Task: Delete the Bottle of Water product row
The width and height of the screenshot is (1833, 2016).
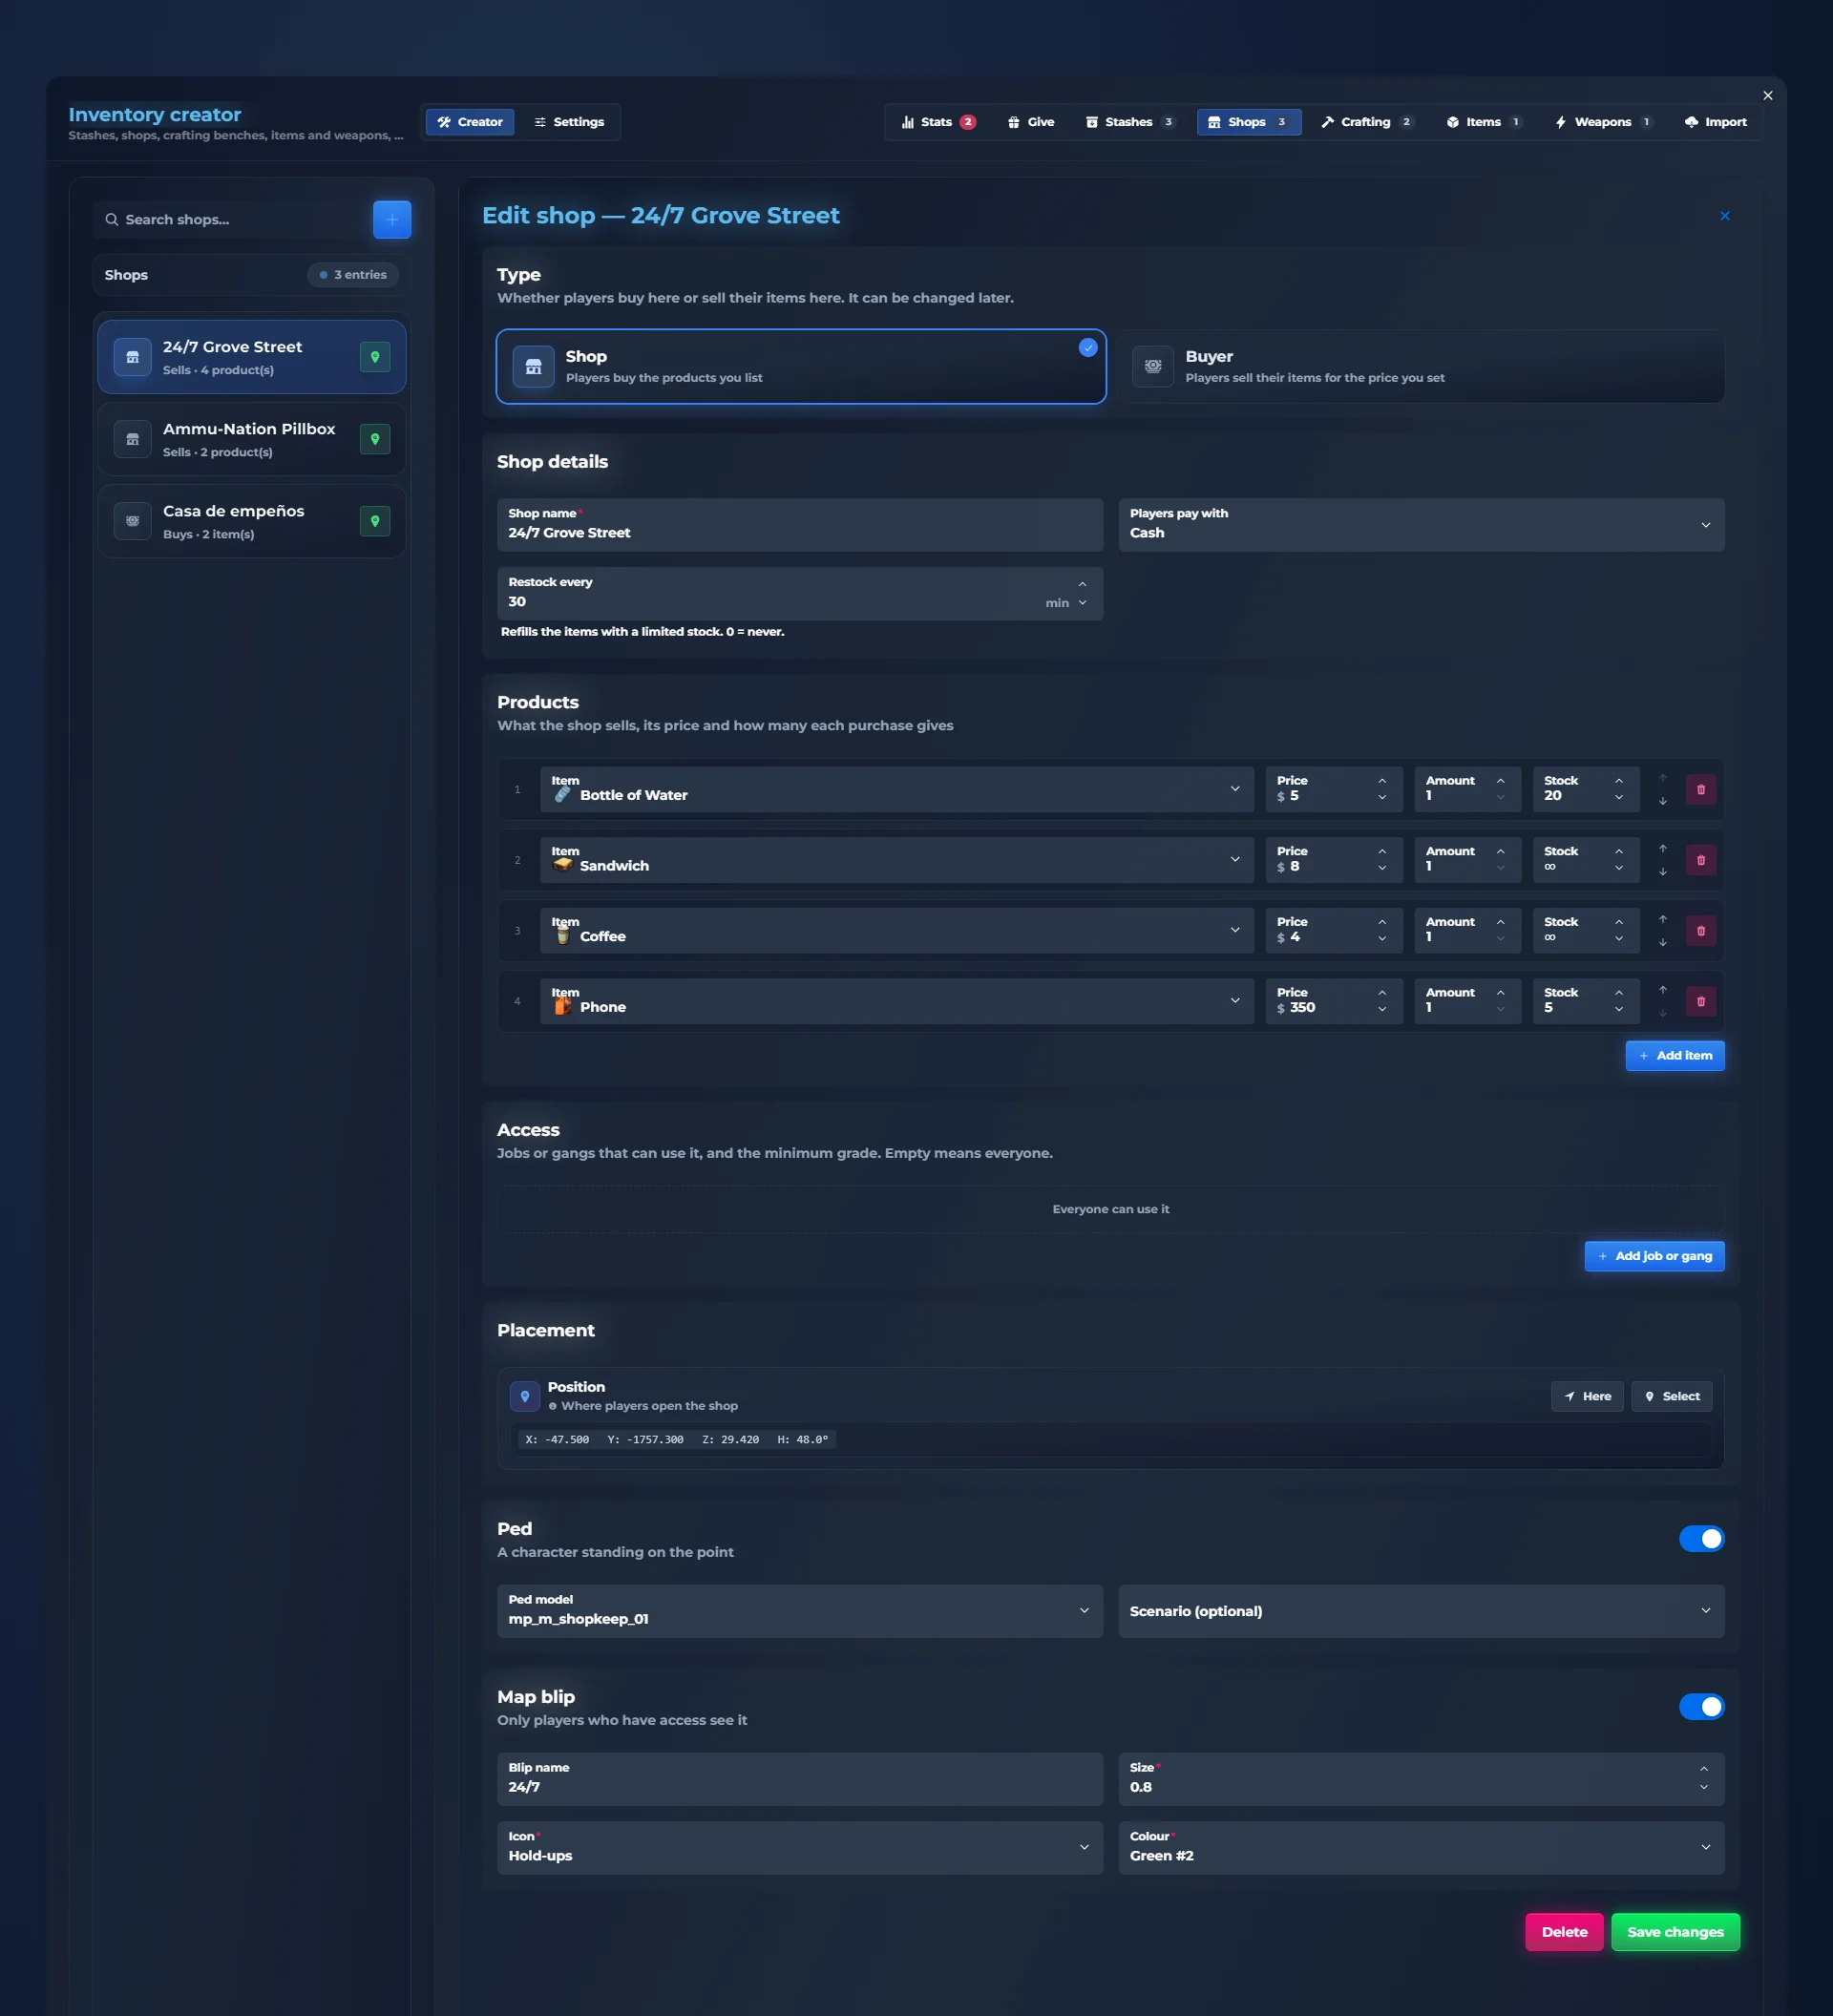Action: [1700, 789]
